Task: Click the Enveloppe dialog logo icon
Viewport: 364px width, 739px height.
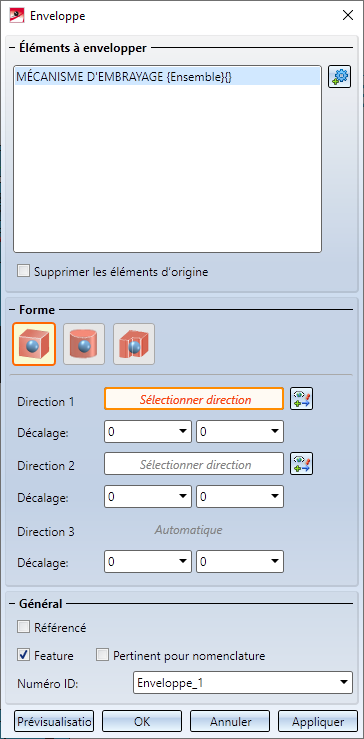Action: coord(17,15)
